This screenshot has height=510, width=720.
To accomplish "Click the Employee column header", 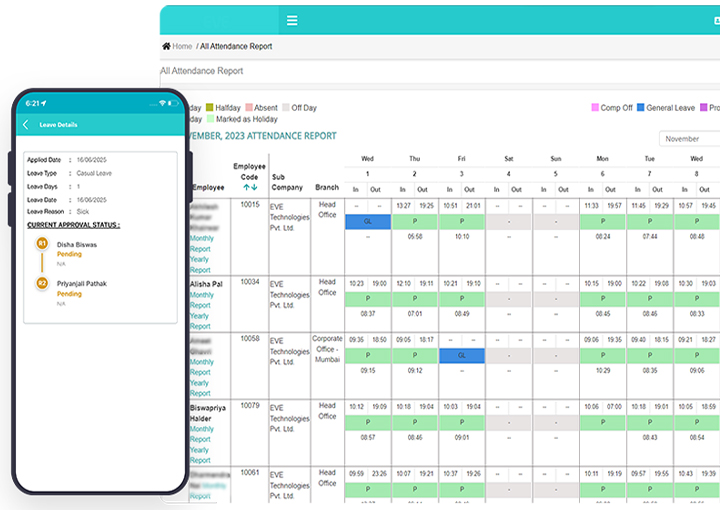I will pos(208,187).
